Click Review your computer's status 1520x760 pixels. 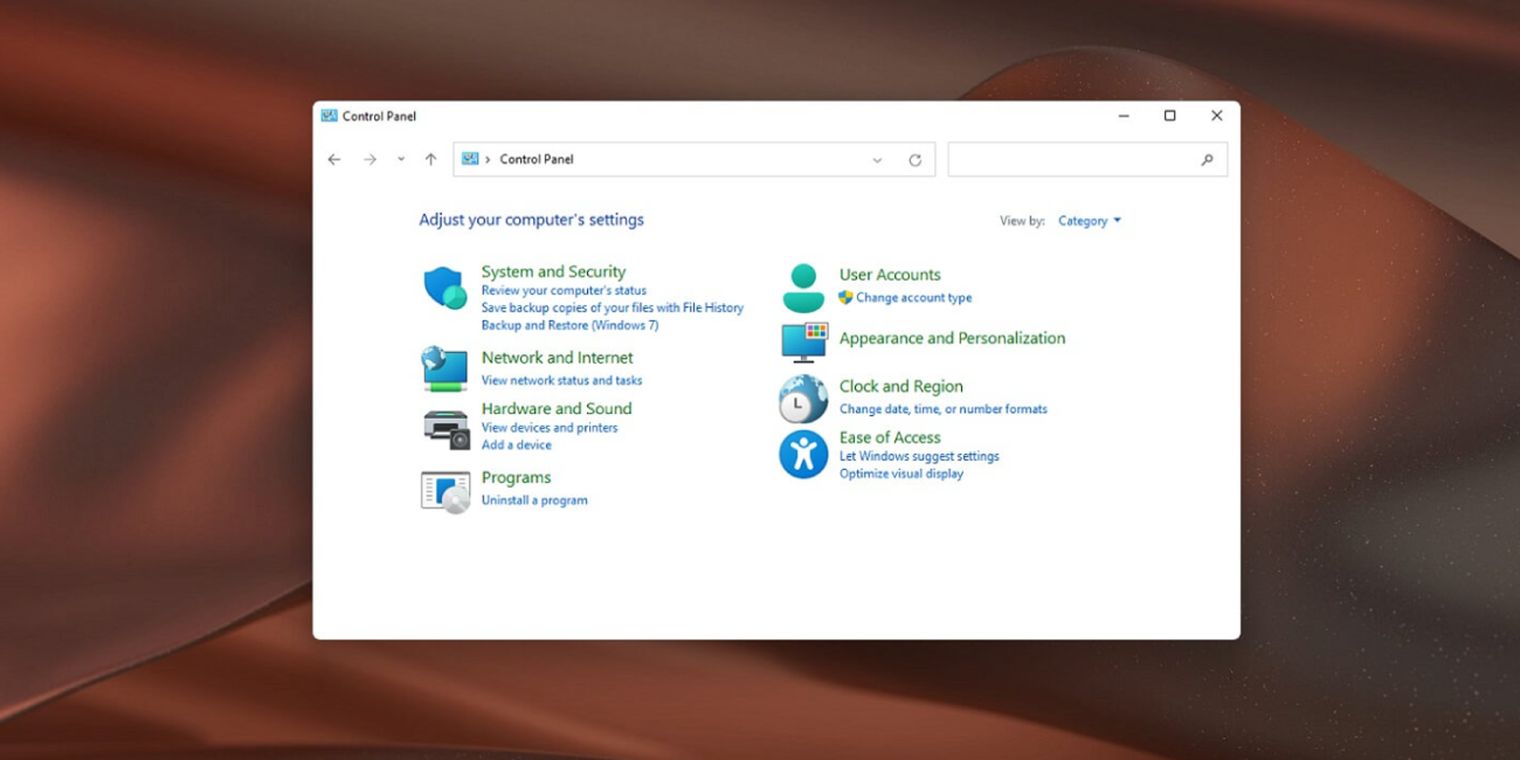tap(564, 290)
